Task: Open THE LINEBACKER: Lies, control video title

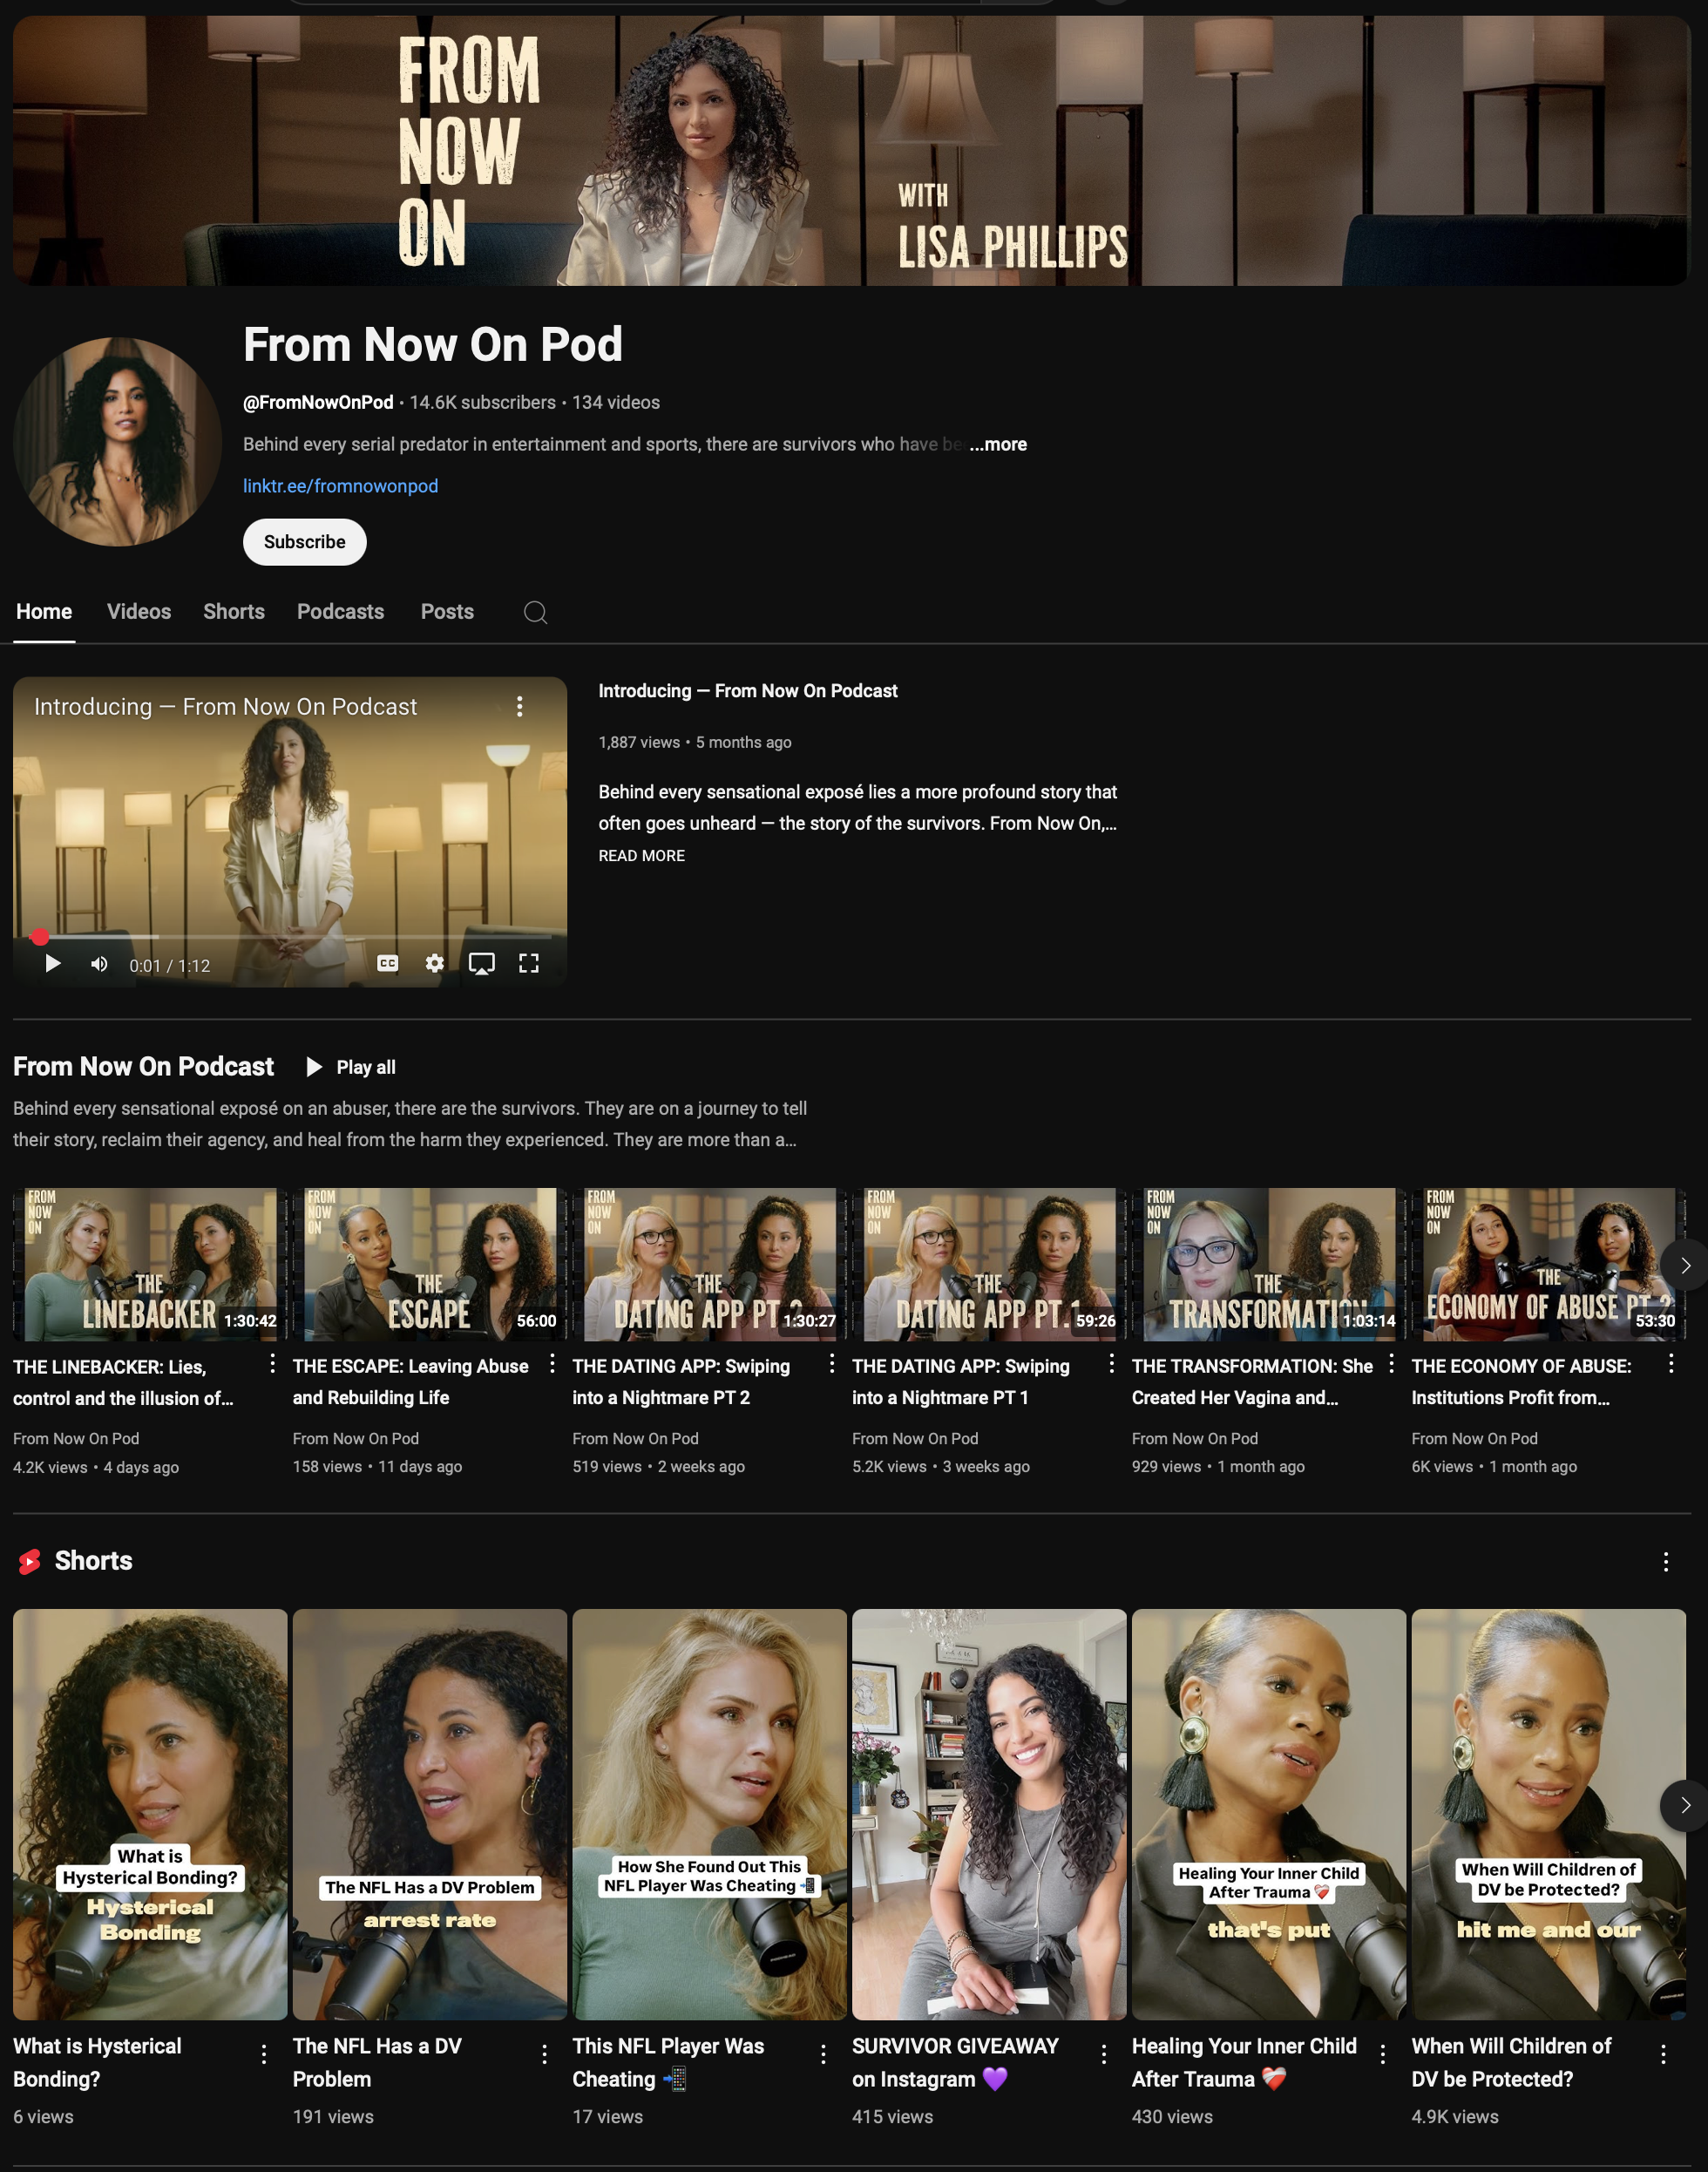Action: (x=123, y=1382)
